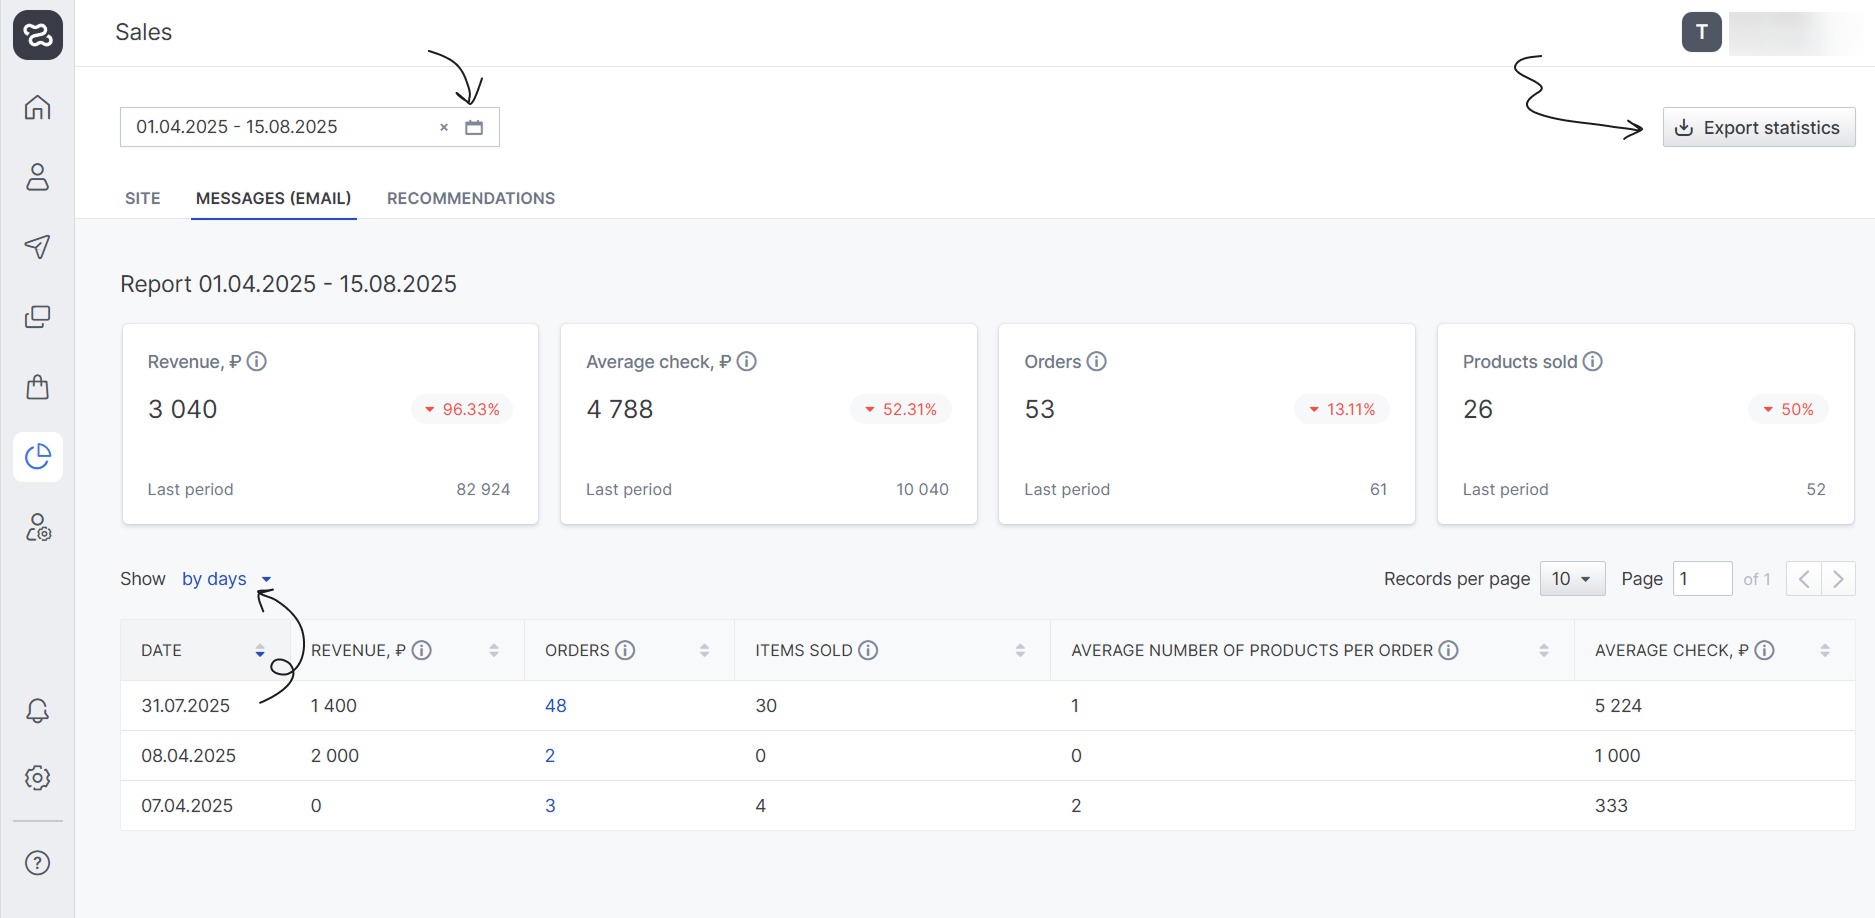
Task: Expand the 'by days' dropdown
Action: pos(226,579)
